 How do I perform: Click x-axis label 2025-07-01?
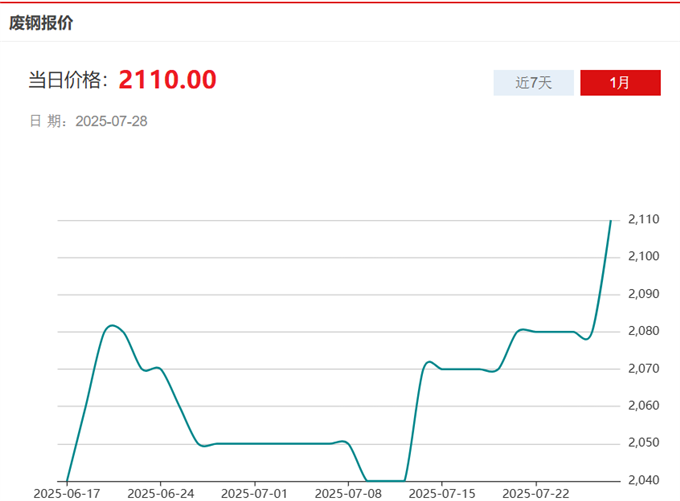[254, 493]
